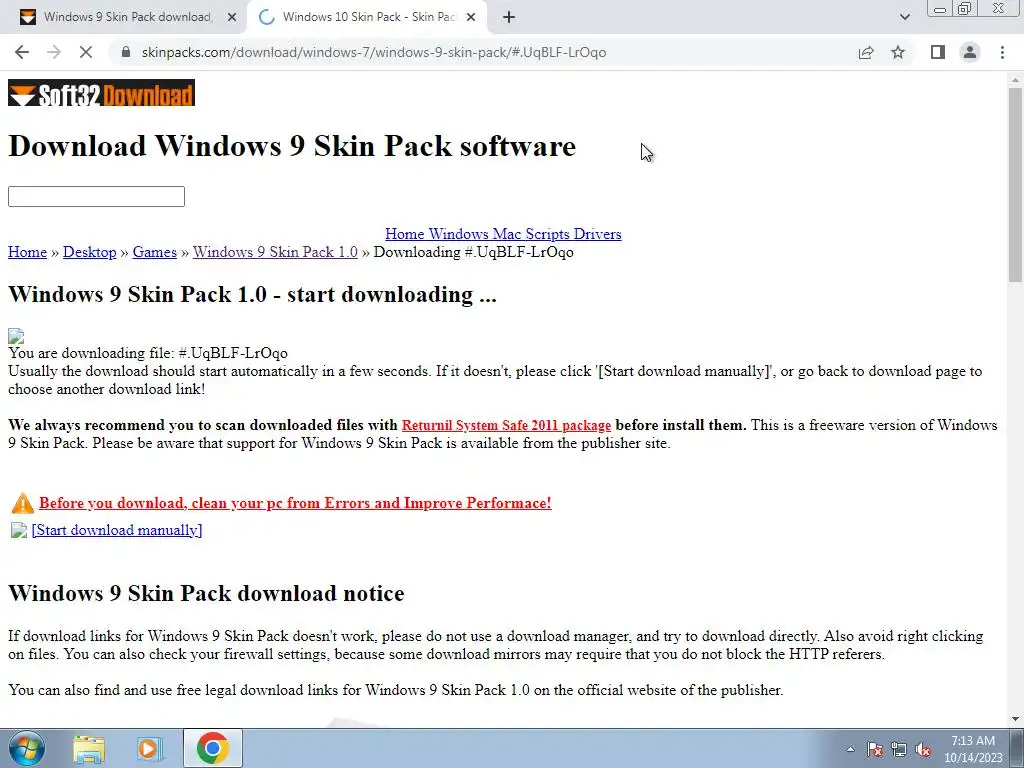Click the Download Windows 9 Skin Pack software heading
Screen dimensions: 1024x768
point(292,146)
